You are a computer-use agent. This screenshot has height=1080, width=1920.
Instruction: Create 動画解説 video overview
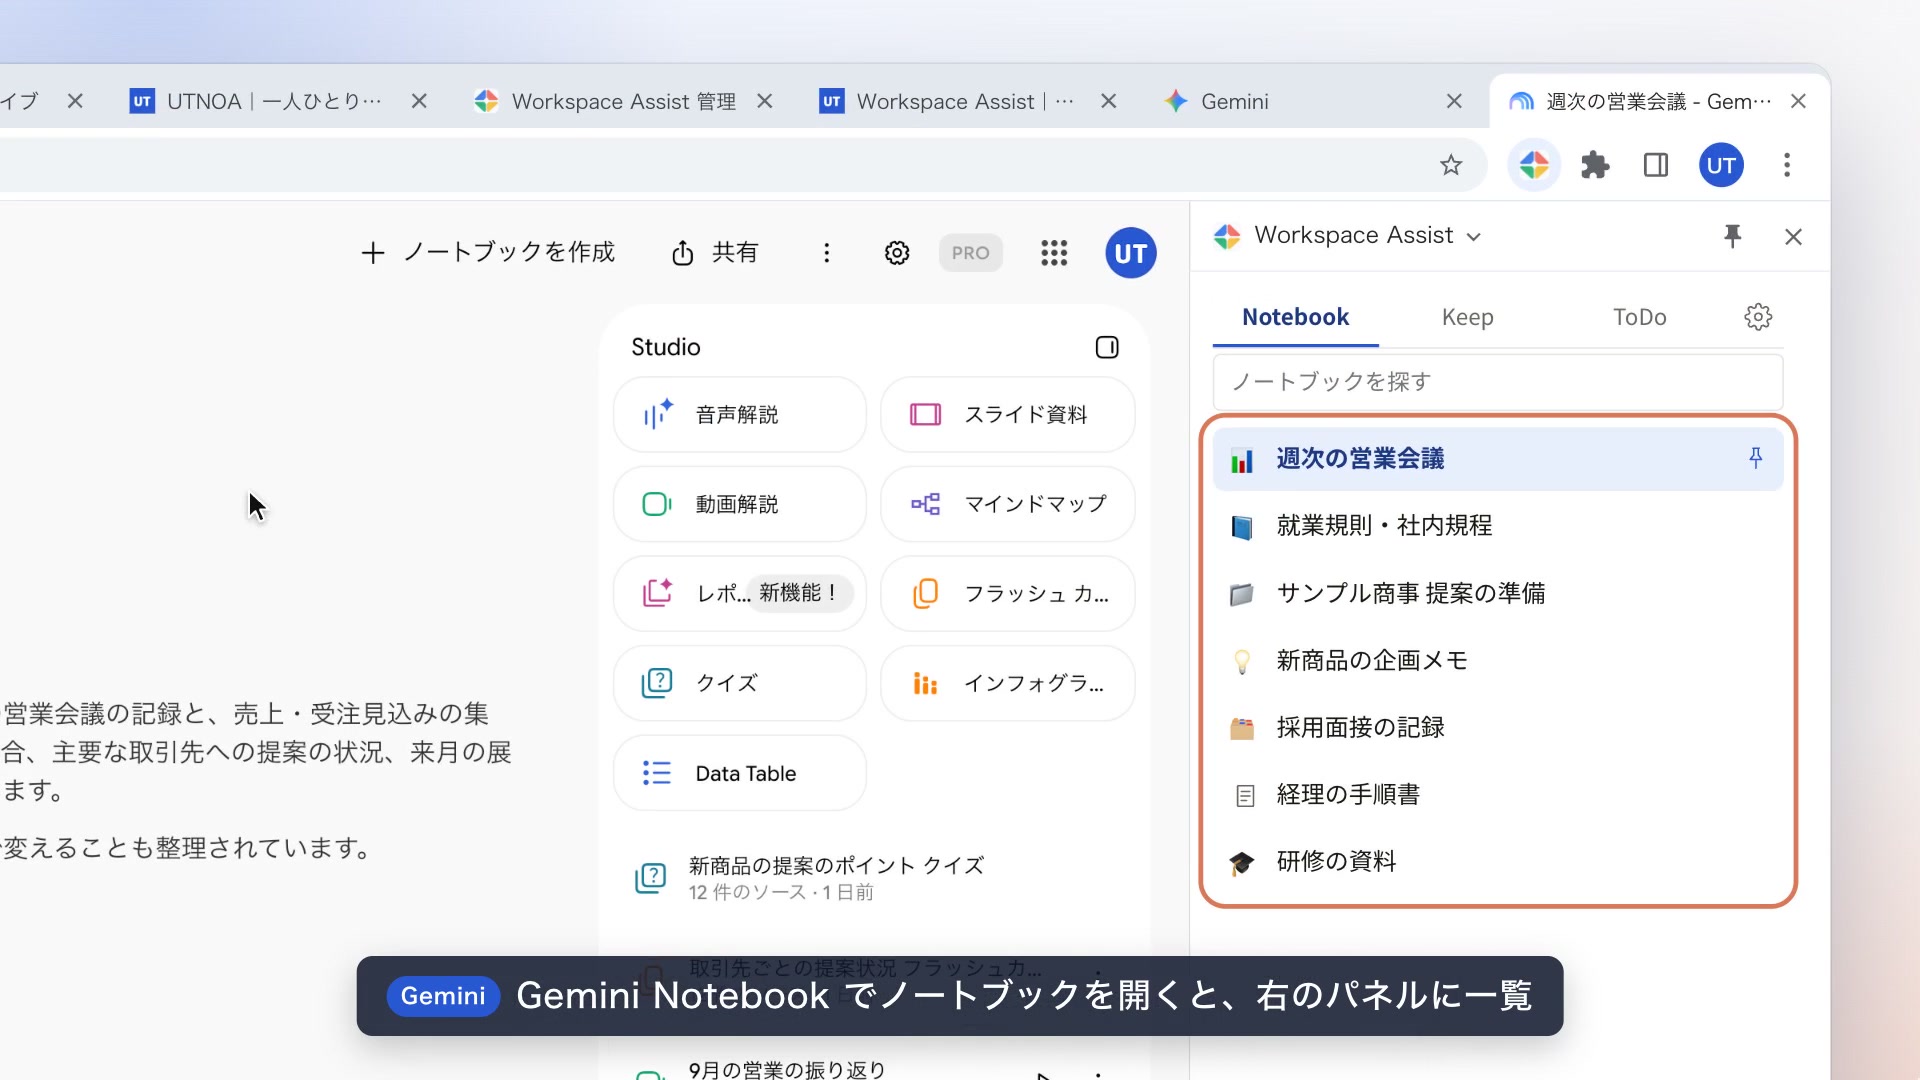tap(740, 504)
